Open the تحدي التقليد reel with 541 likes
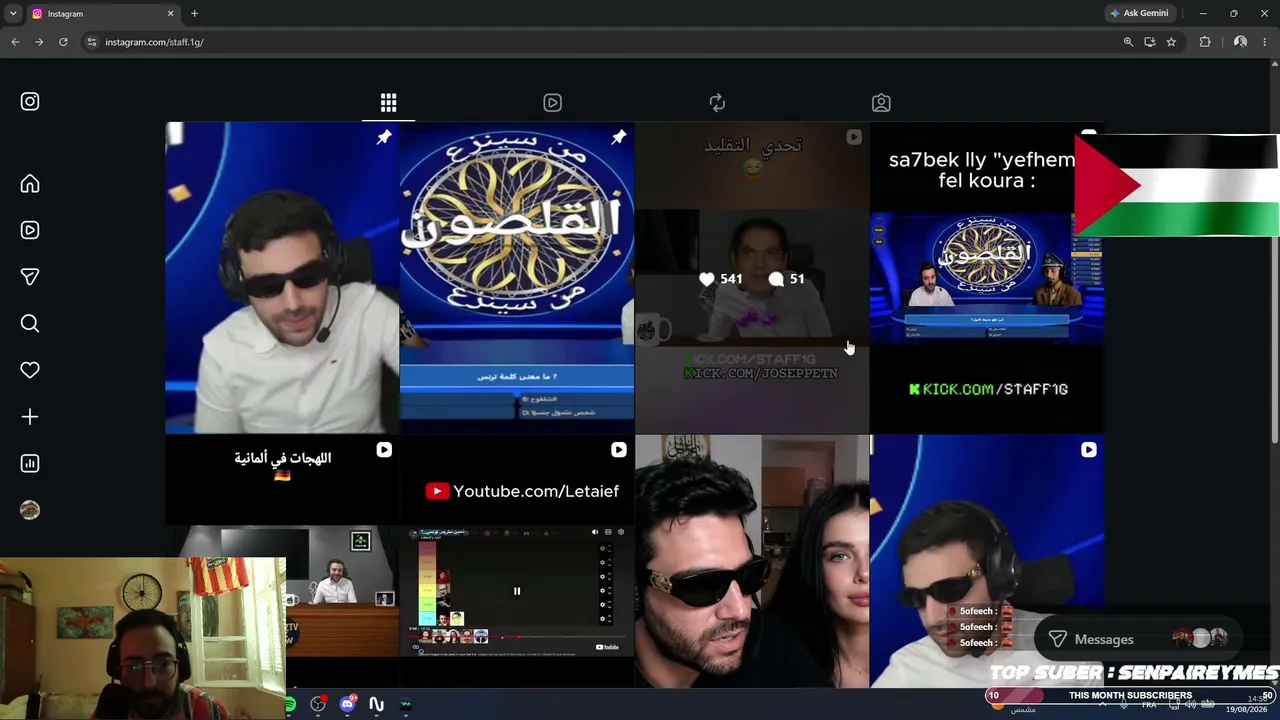This screenshot has height=720, width=1280. [752, 278]
